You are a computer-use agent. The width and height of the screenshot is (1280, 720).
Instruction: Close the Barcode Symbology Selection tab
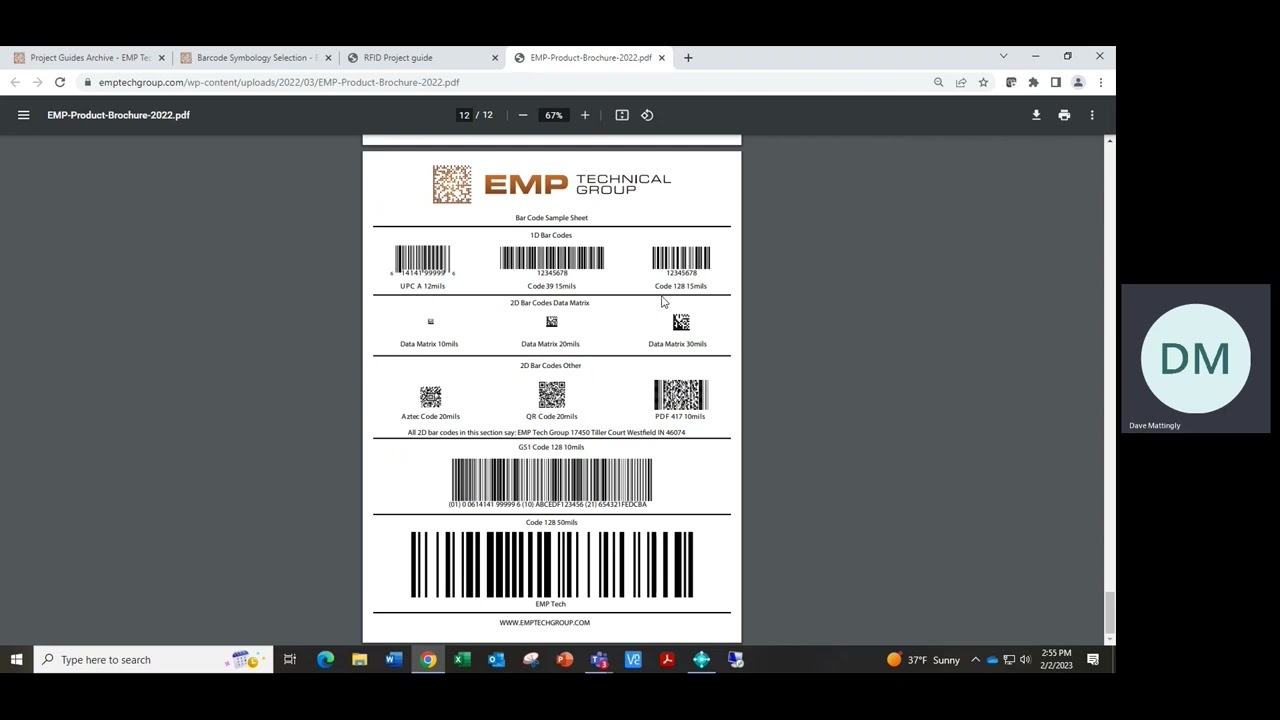[328, 58]
